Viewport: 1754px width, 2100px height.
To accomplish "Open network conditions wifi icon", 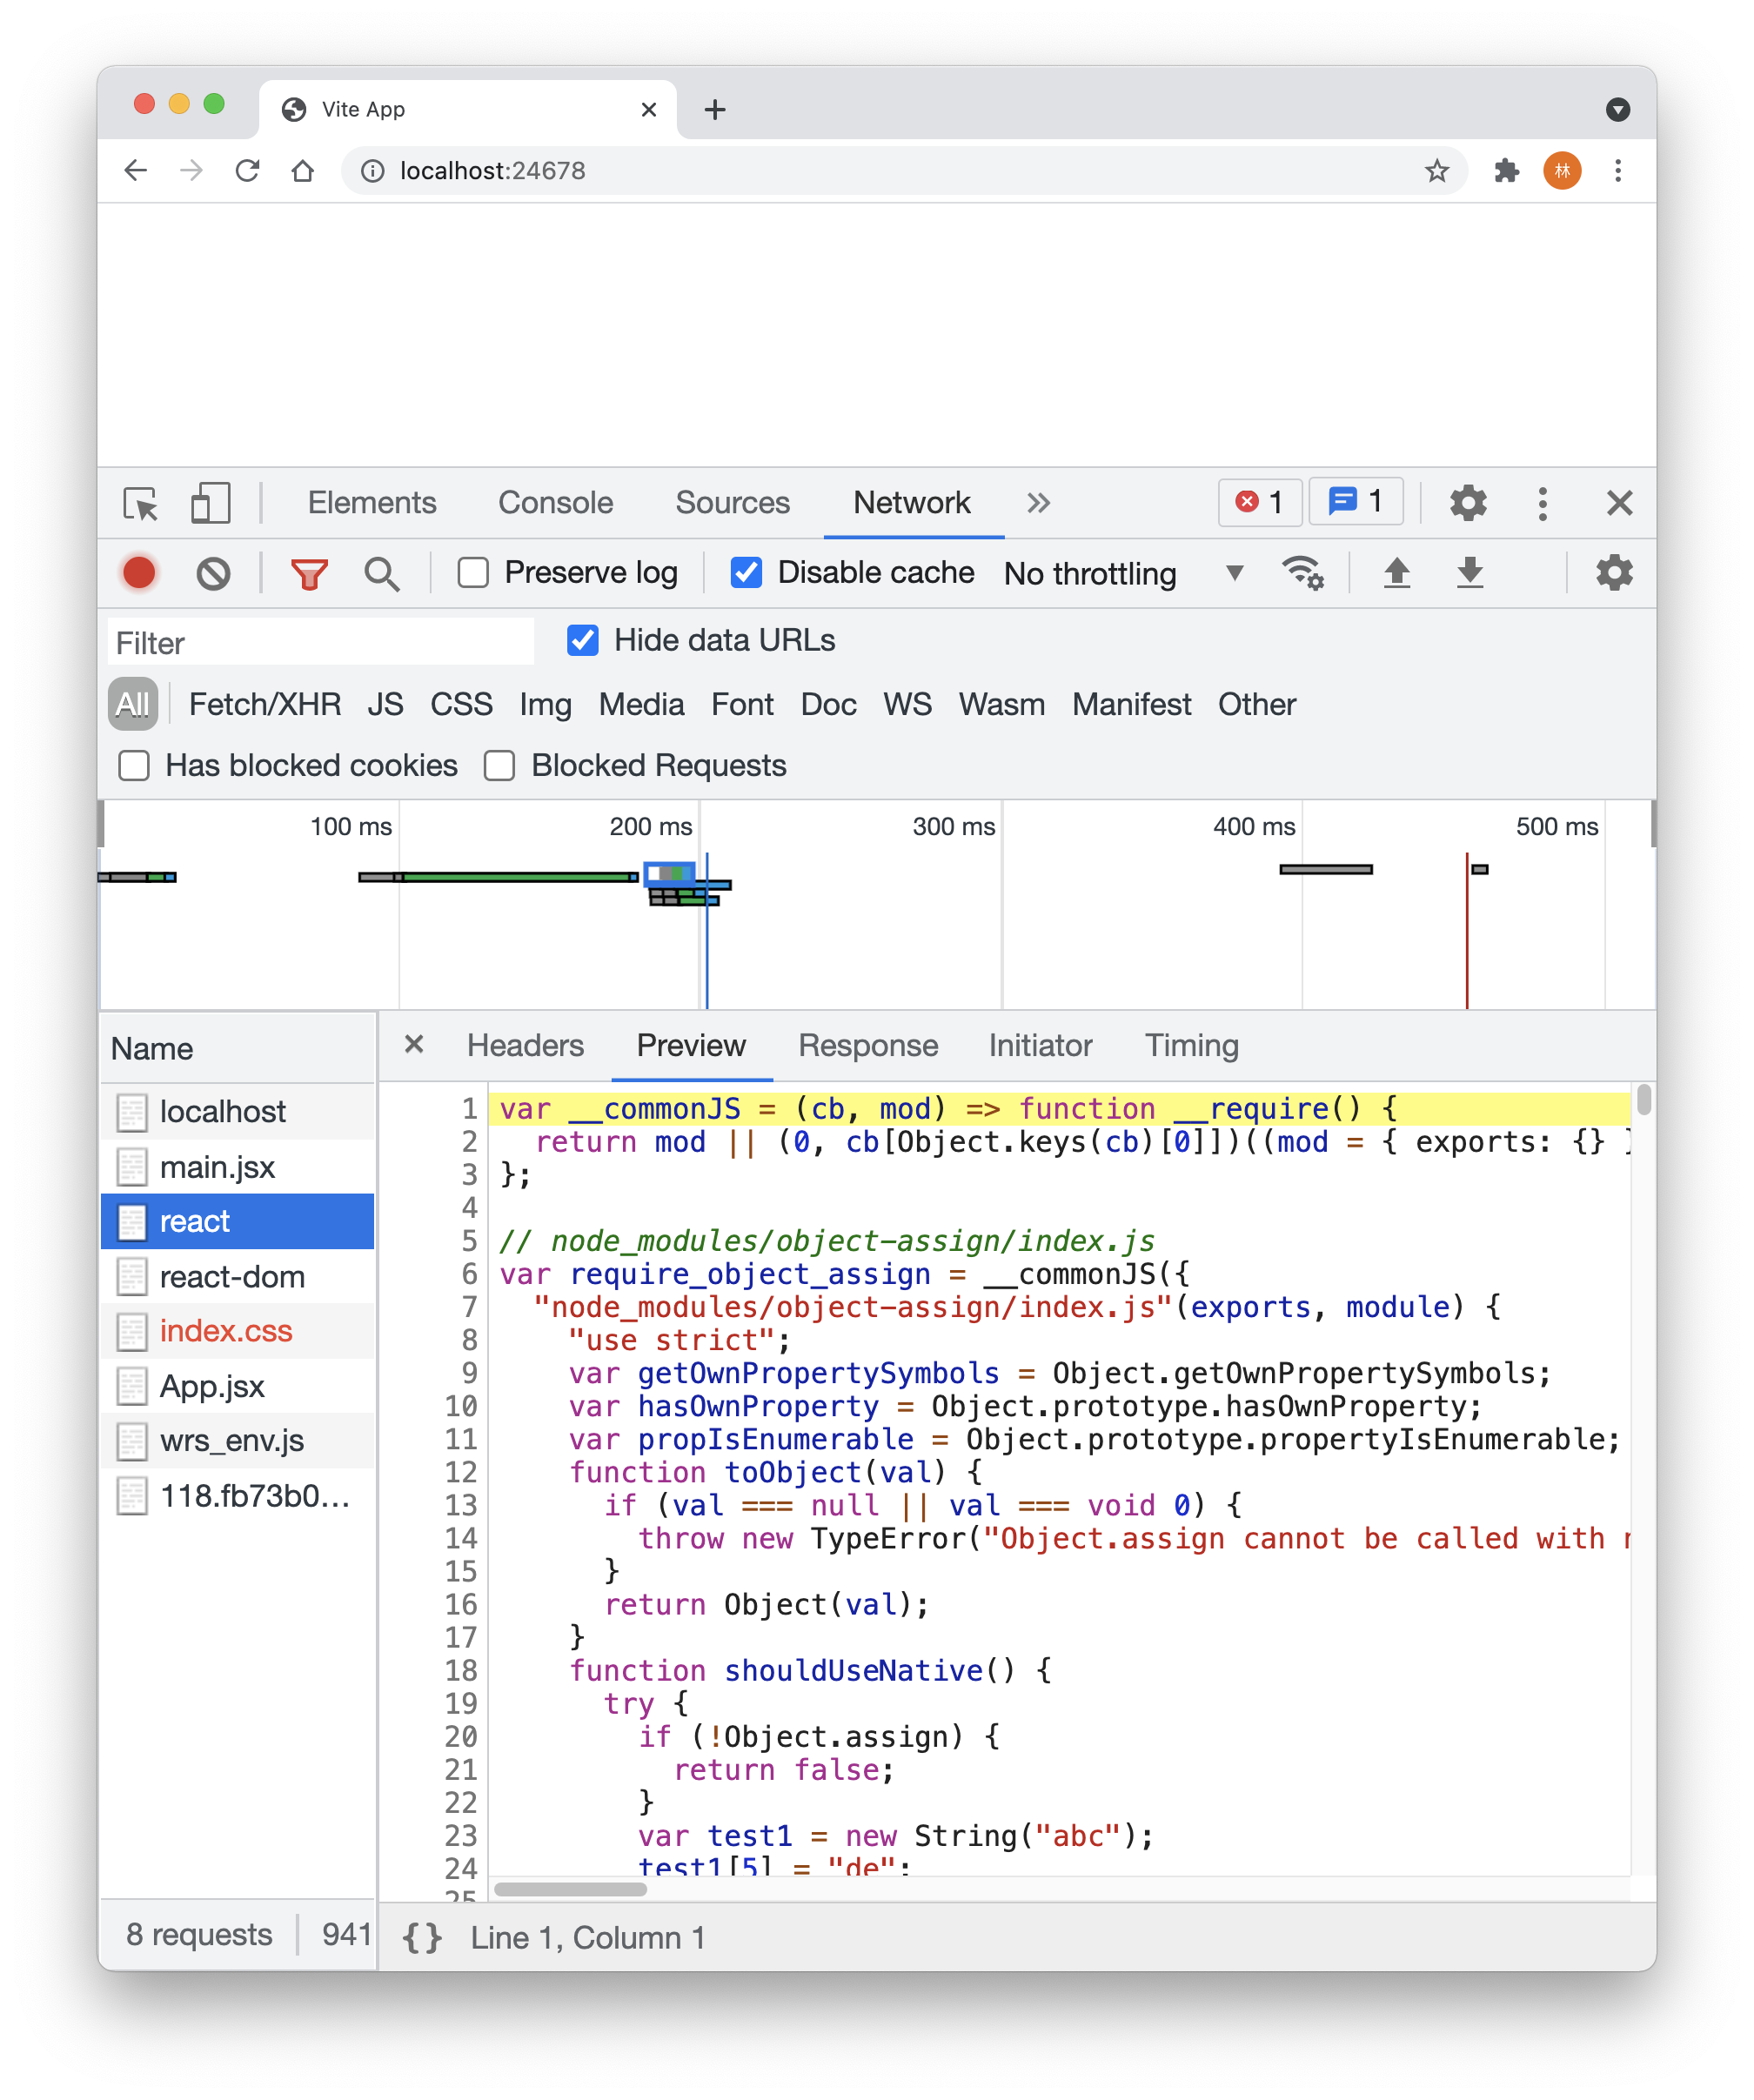I will [x=1302, y=573].
